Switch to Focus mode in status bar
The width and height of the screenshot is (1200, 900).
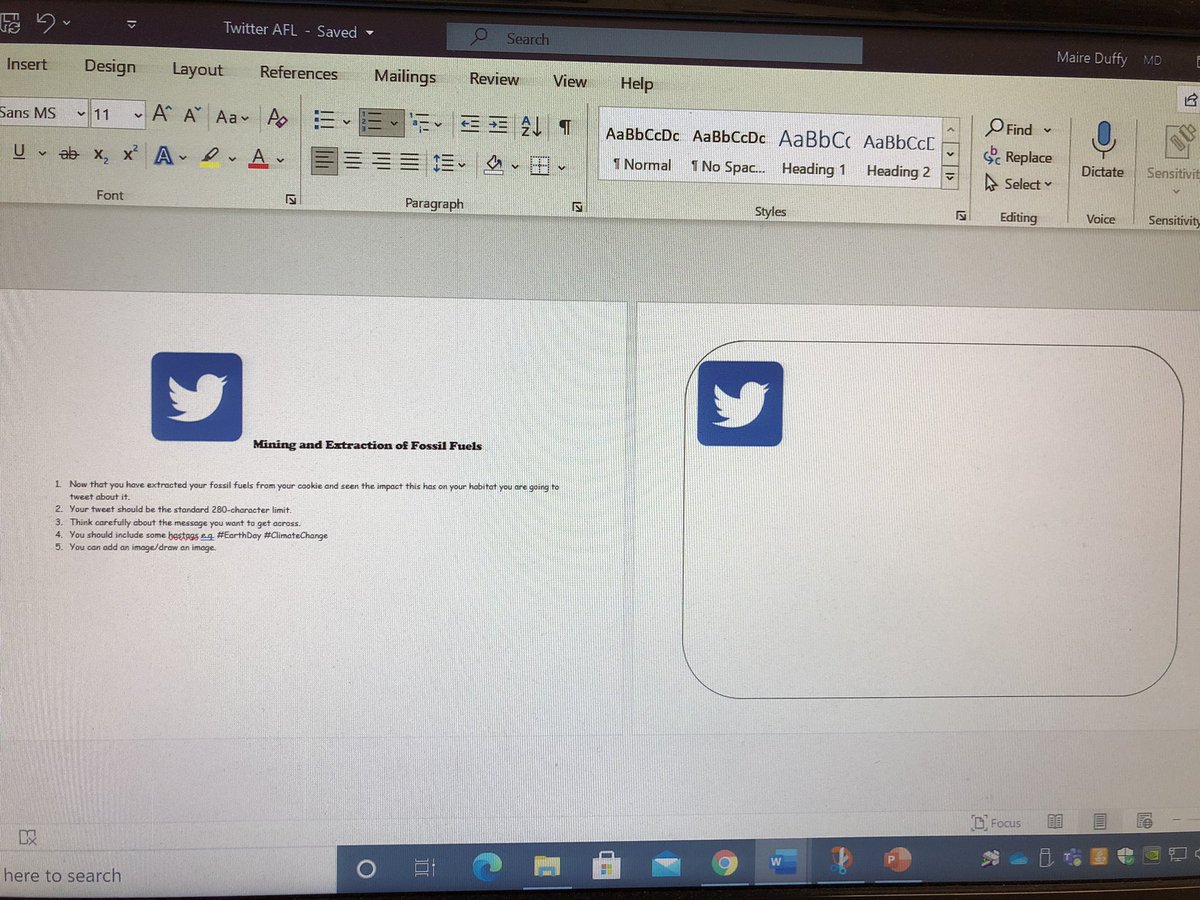click(996, 822)
